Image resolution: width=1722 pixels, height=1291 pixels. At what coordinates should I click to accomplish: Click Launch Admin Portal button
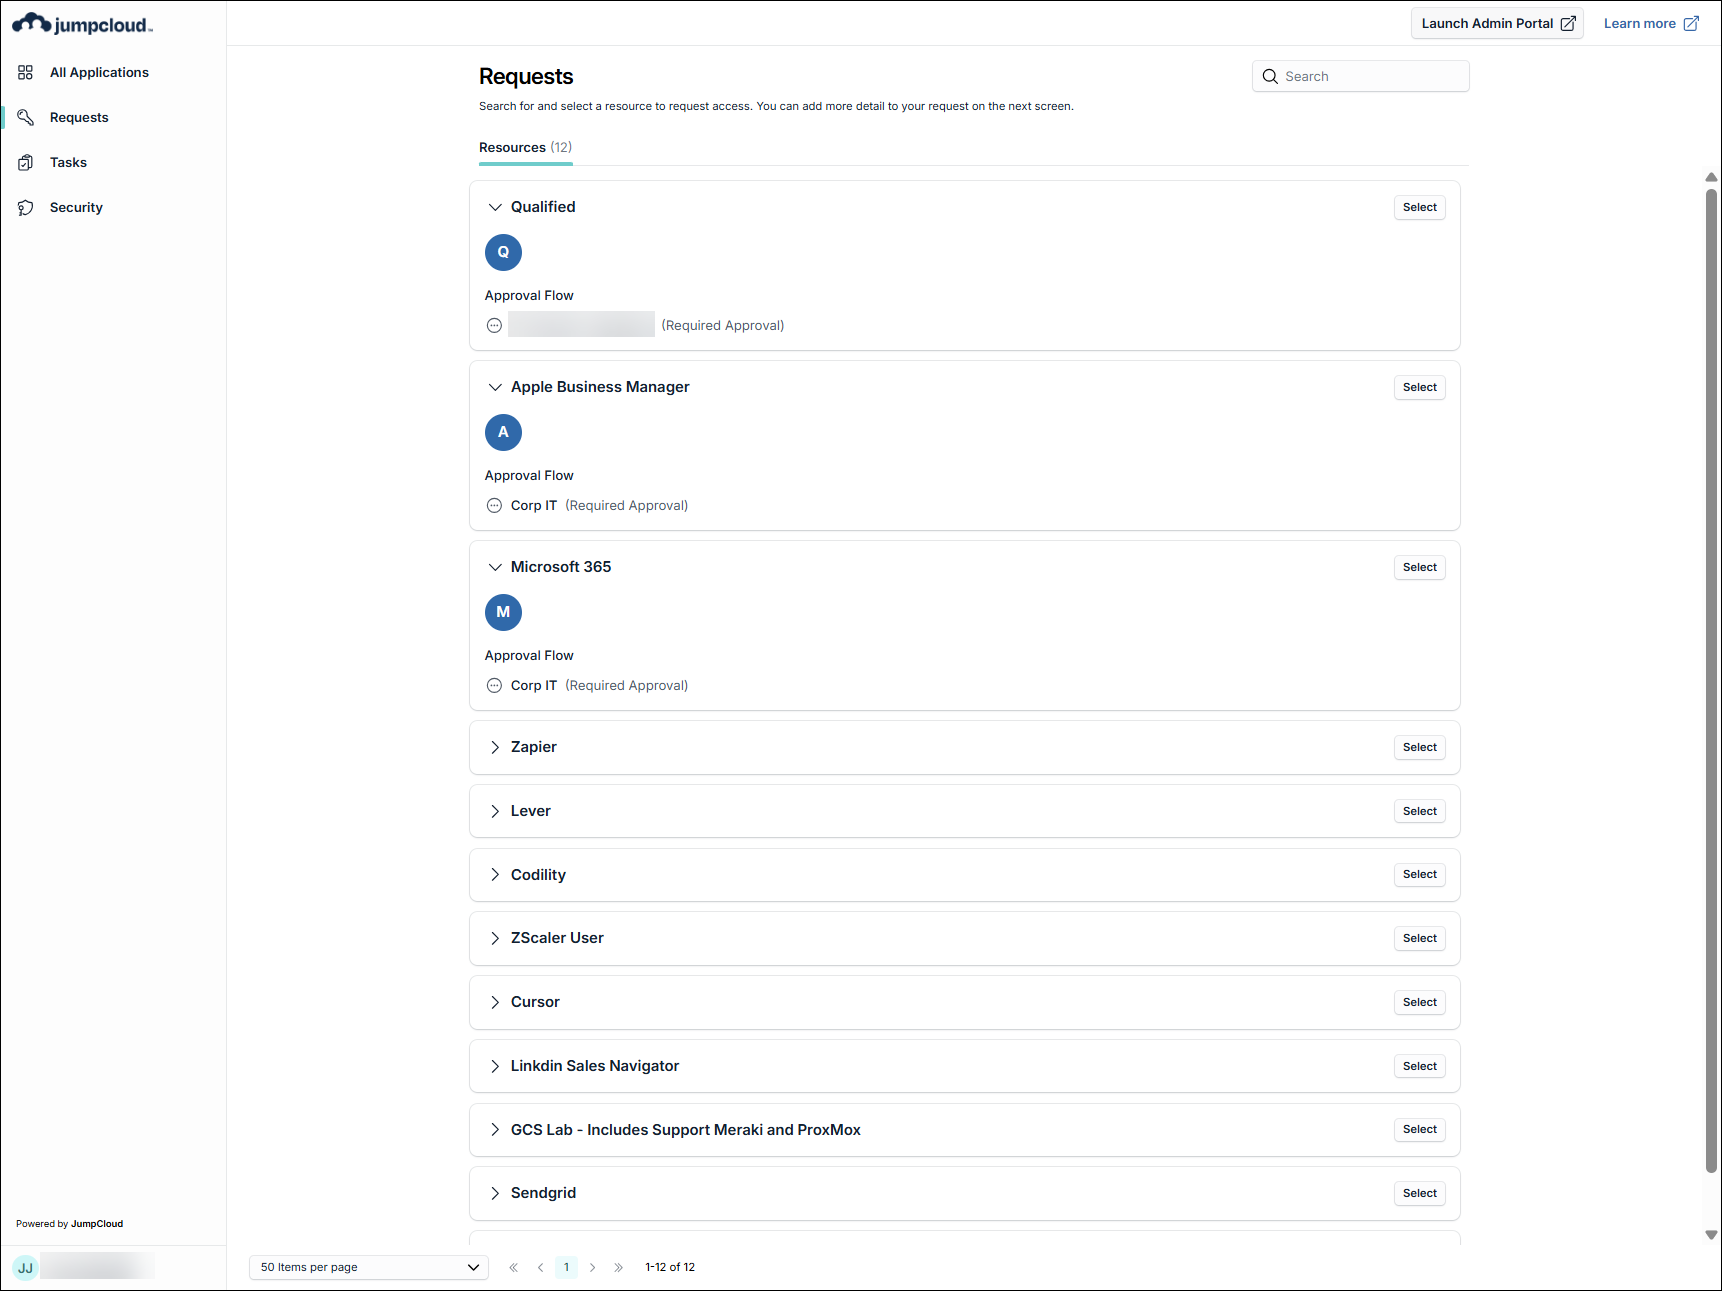point(1497,24)
